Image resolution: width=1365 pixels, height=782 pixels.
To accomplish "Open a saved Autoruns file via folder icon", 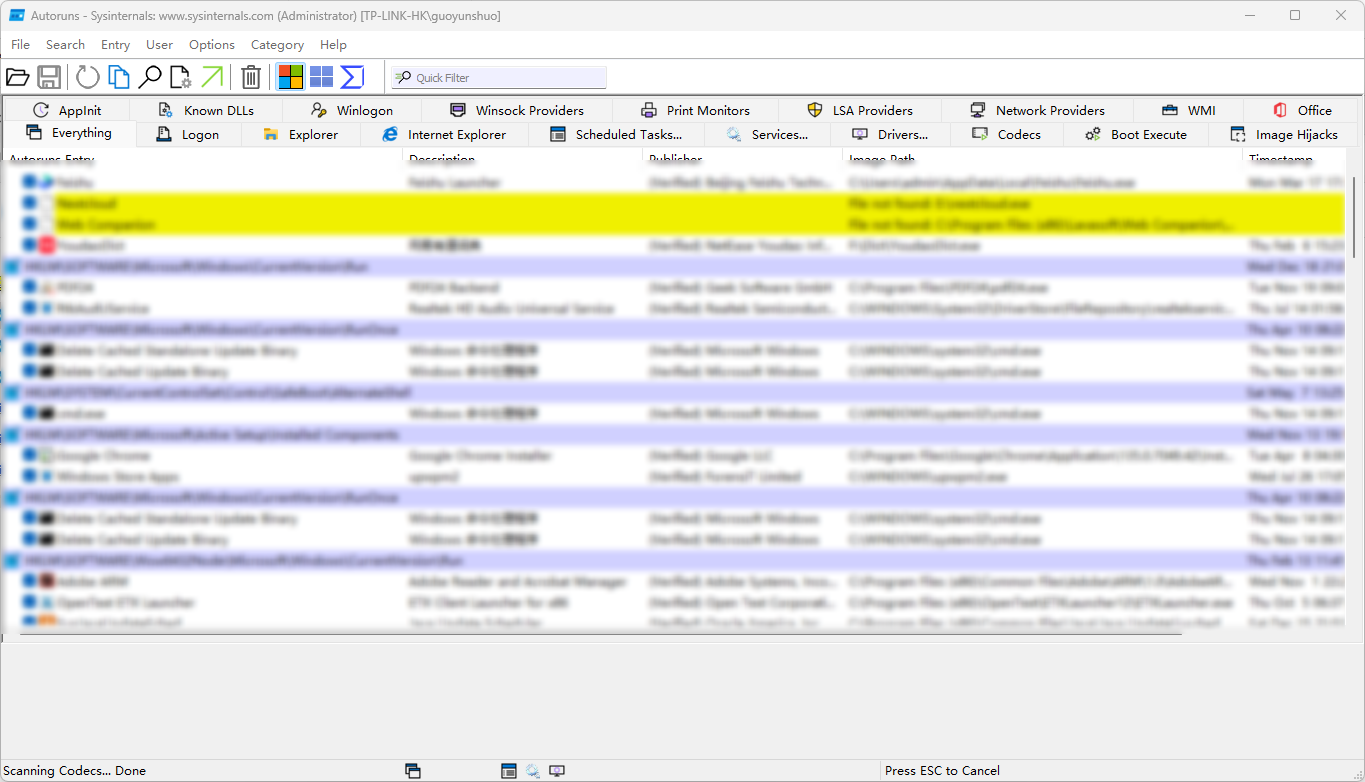I will click(x=17, y=77).
